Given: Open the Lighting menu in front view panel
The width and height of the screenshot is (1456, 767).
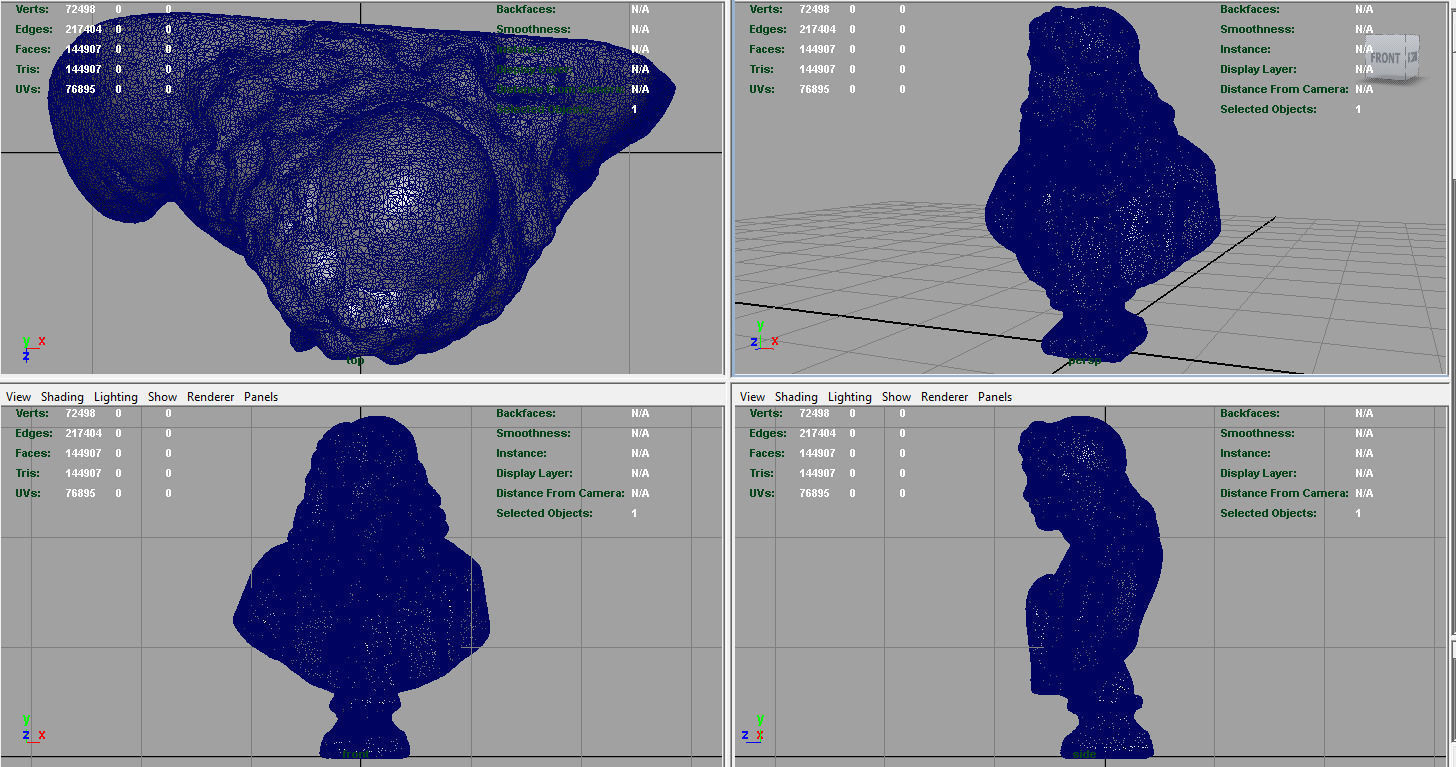Looking at the screenshot, I should (116, 397).
